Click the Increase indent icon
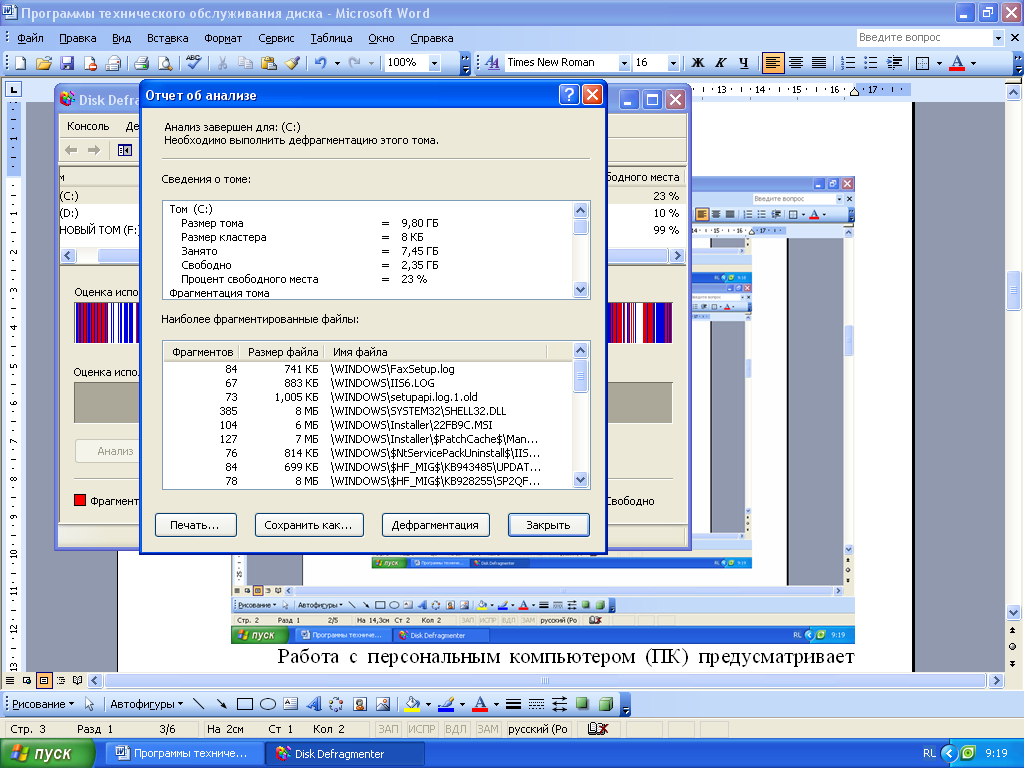The height and width of the screenshot is (768, 1024). click(x=894, y=63)
